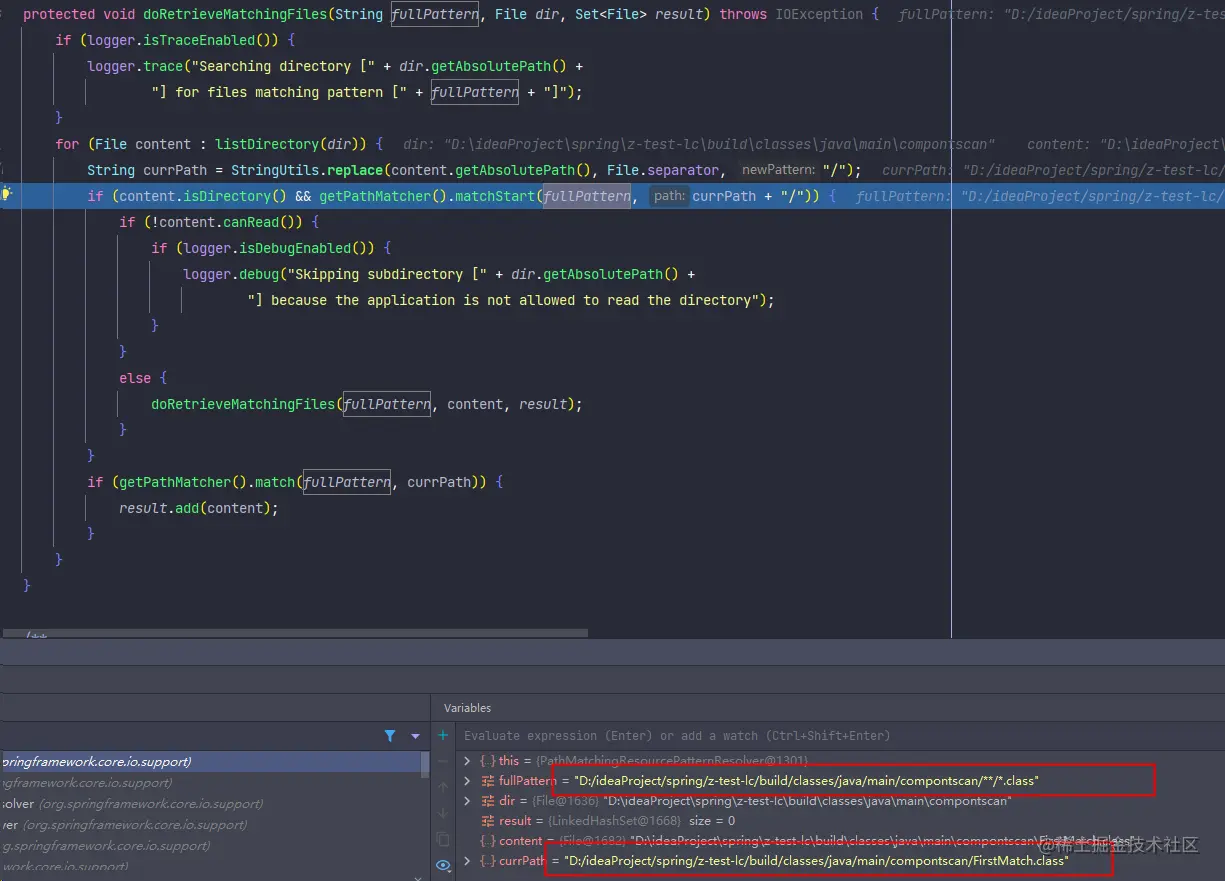The image size is (1225, 881).
Task: Select the second stack frame row
Action: [x=210, y=783]
